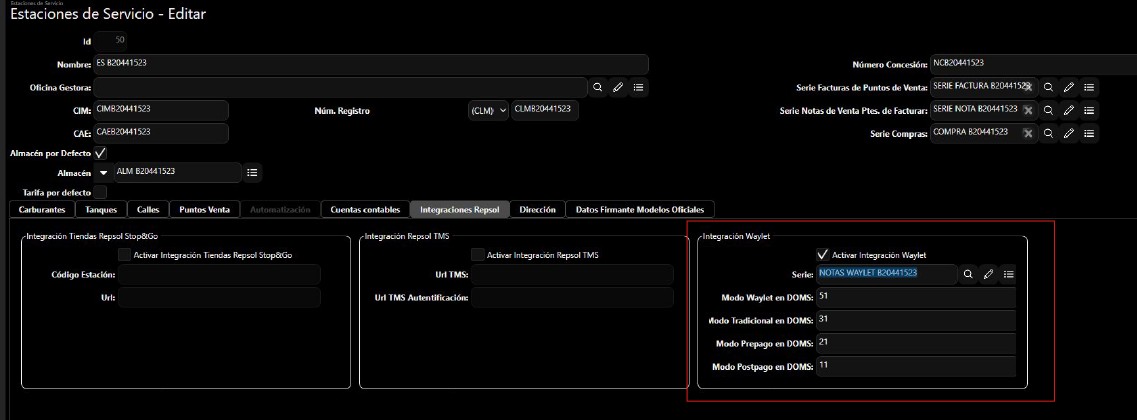Click Código Estación field
Screen dimensions: 1137x420
tap(219, 274)
